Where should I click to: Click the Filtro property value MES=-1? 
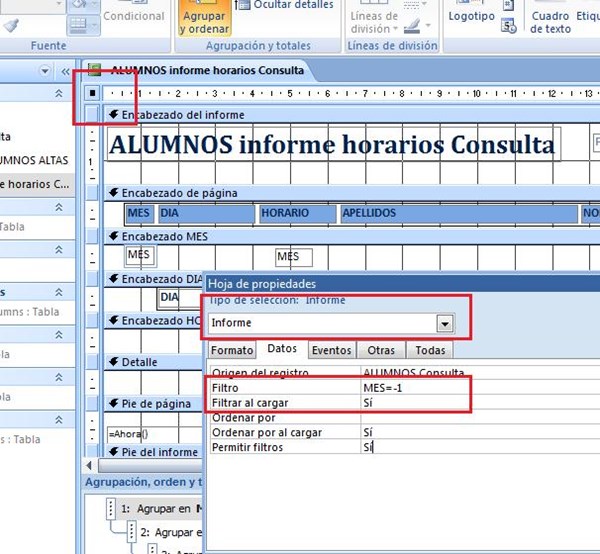tap(410, 387)
